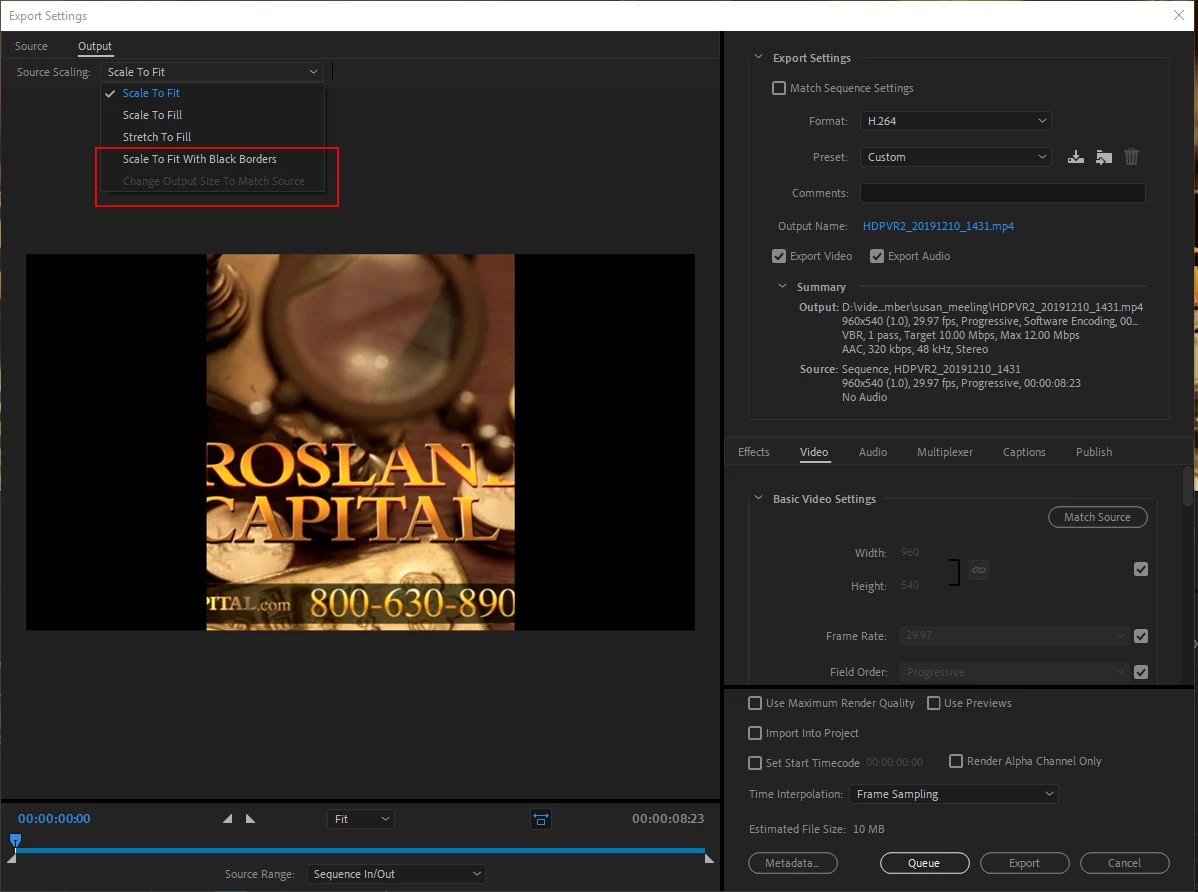Toggle Frame Rate match source checkbox

(x=1141, y=636)
